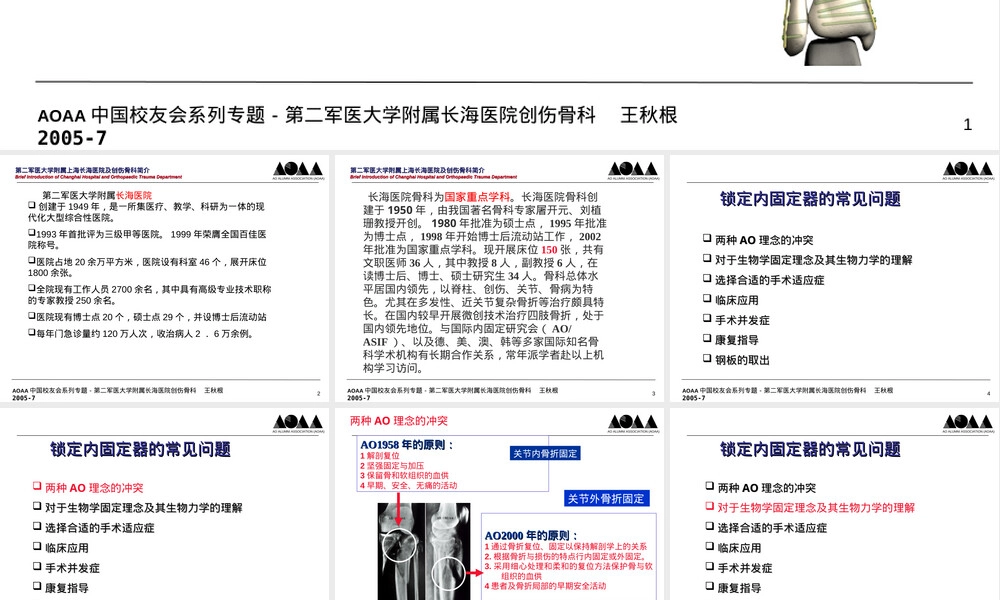
Task: Click 对于生物学固定理念 bullet on slide 5
Action: 138,508
